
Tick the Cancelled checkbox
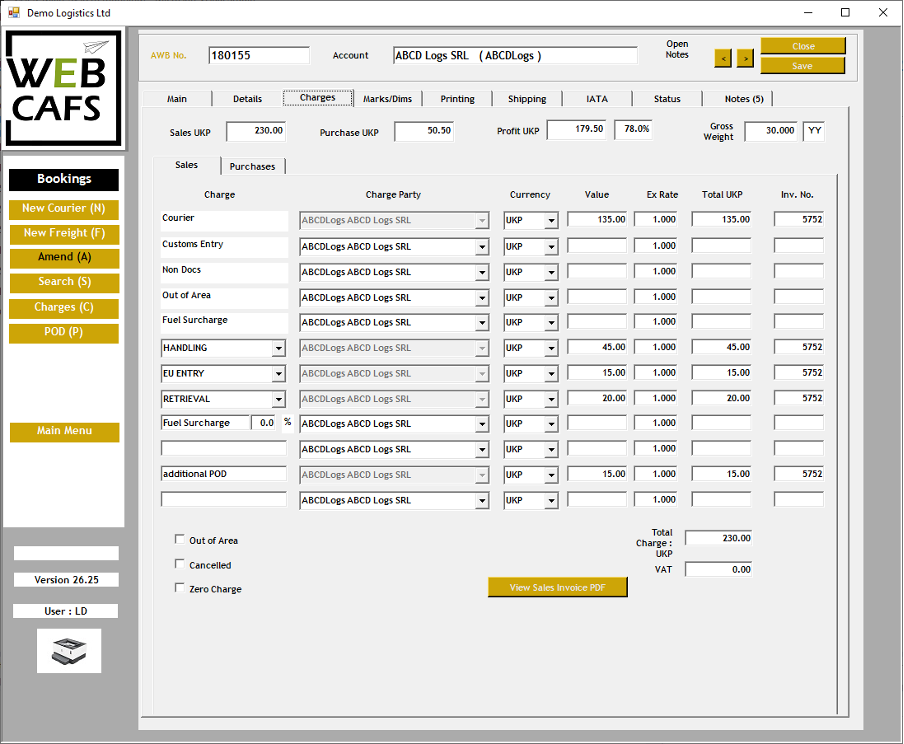[x=180, y=565]
